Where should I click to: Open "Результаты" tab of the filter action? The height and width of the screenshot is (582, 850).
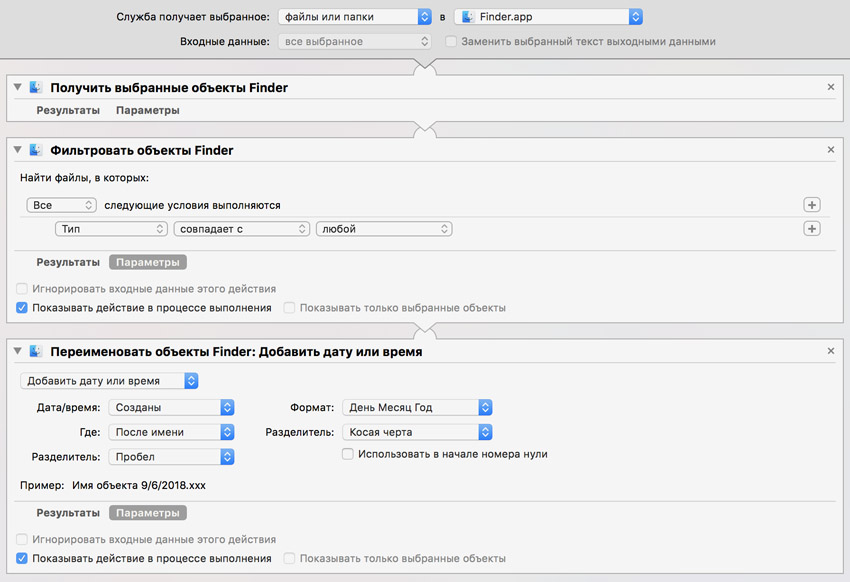click(68, 262)
